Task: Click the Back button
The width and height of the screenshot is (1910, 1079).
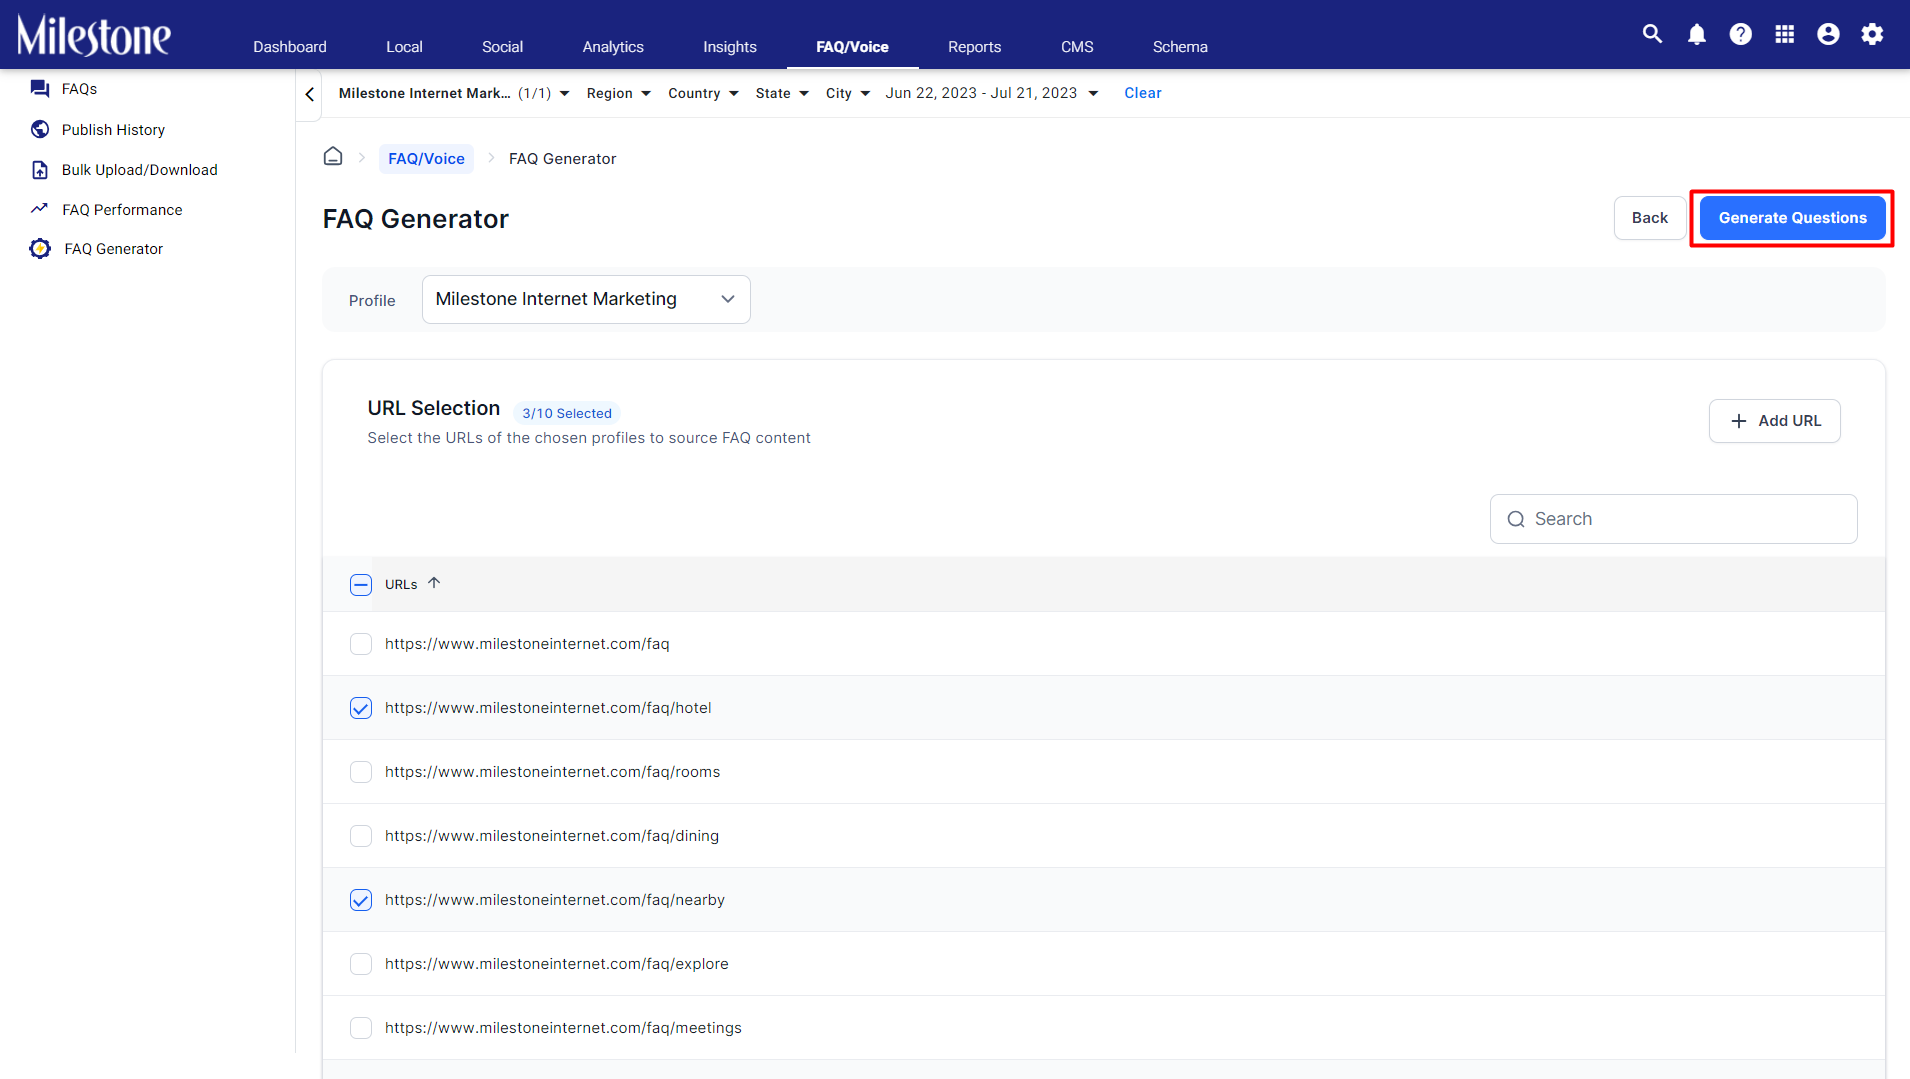Action: (x=1650, y=218)
